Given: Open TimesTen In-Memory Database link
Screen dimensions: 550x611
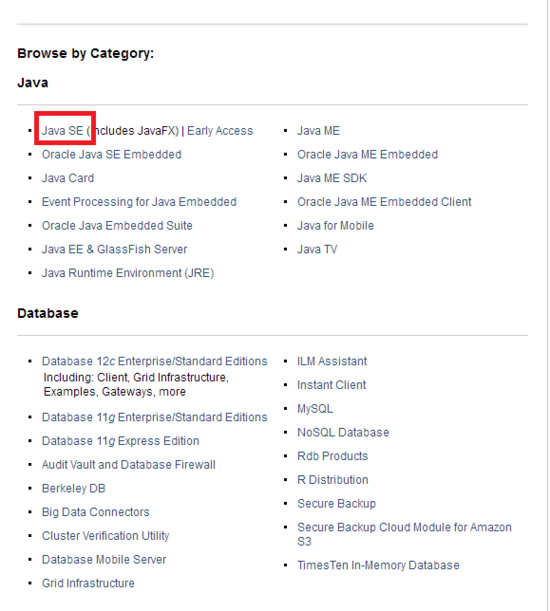Looking at the screenshot, I should [378, 565].
